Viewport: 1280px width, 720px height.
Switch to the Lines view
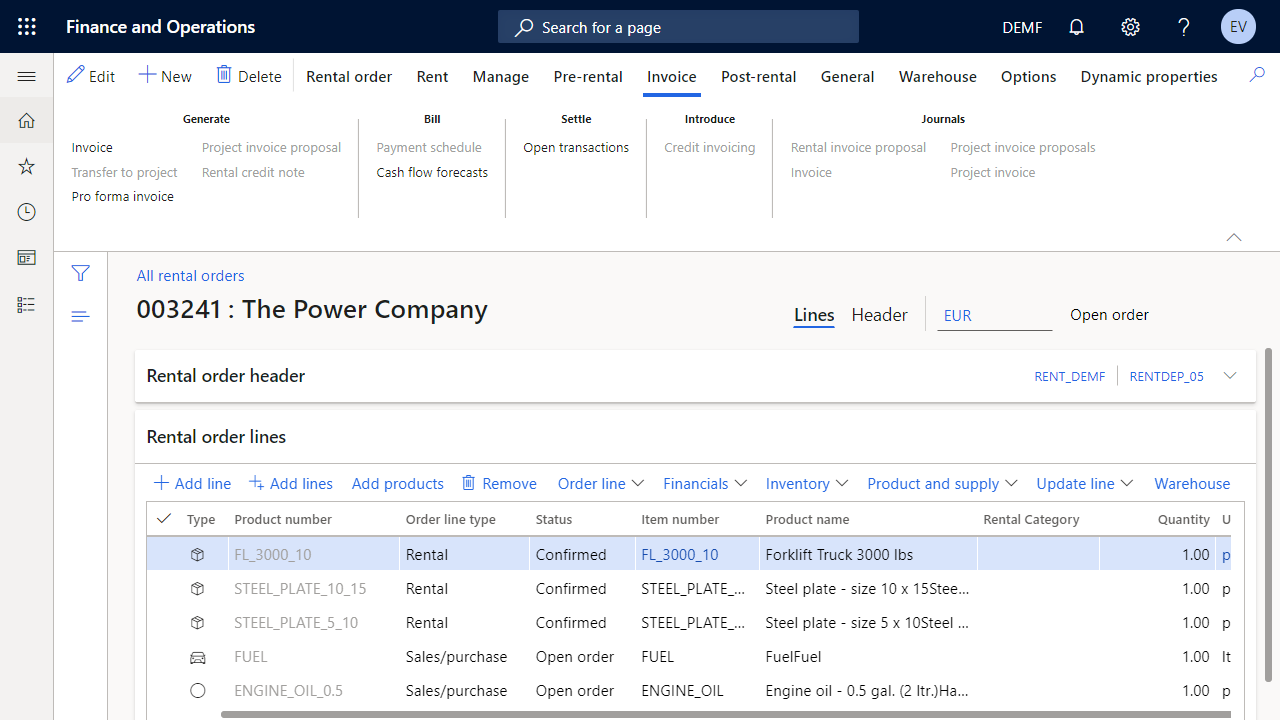coord(814,315)
